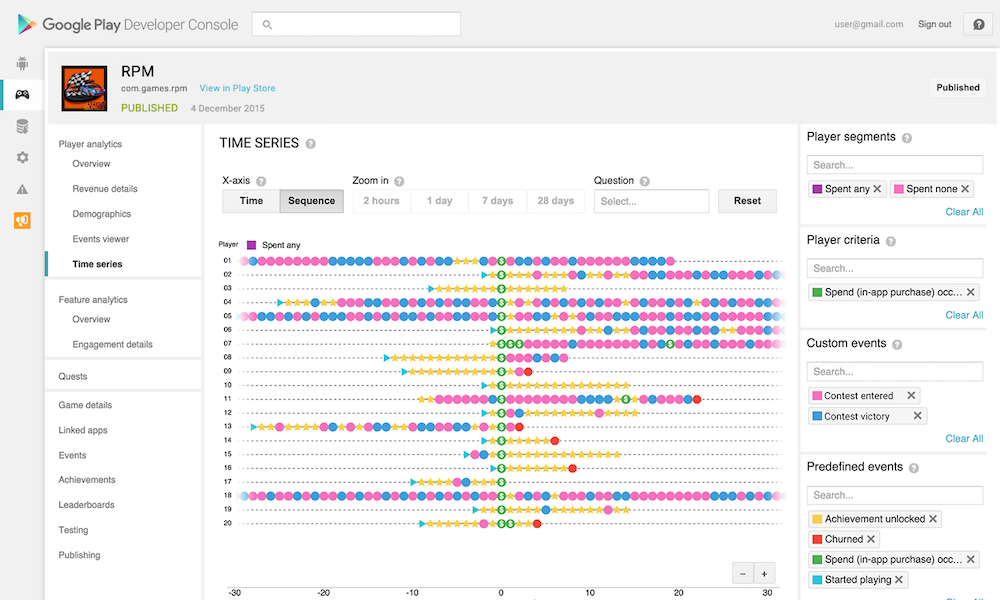Image resolution: width=1000 pixels, height=600 pixels.
Task: Open the Android apps sidebar icon
Action: coord(22,63)
